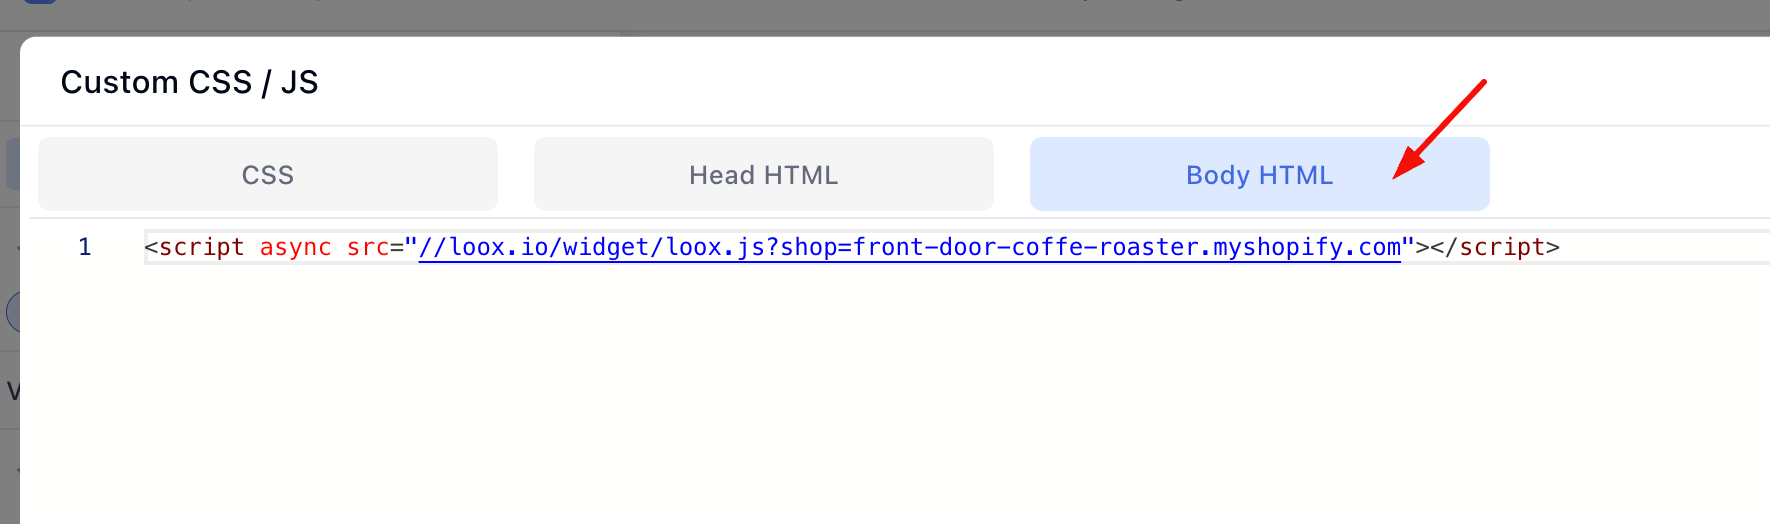
Task: Open the Head HTML tab
Action: tap(763, 175)
